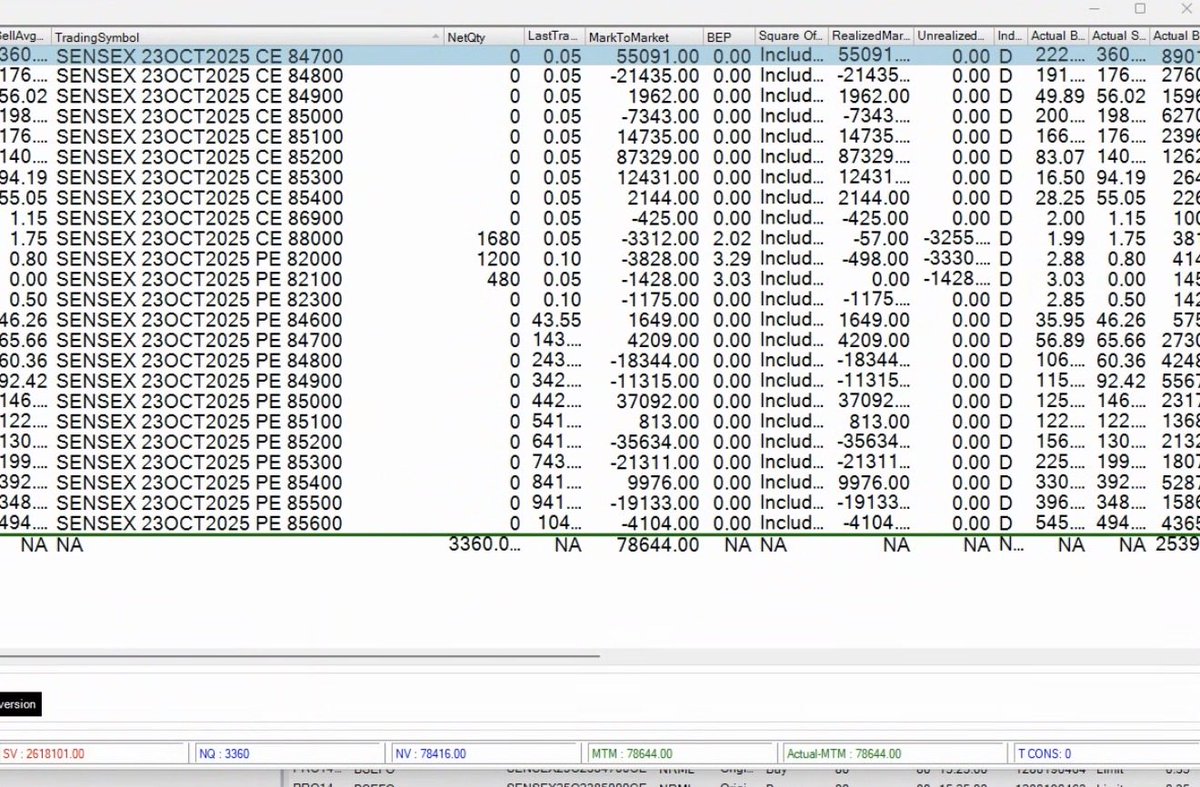
Task: Select the SENSEX 23OCT2025 PE 82100 symbol
Action: pyautogui.click(x=199, y=279)
